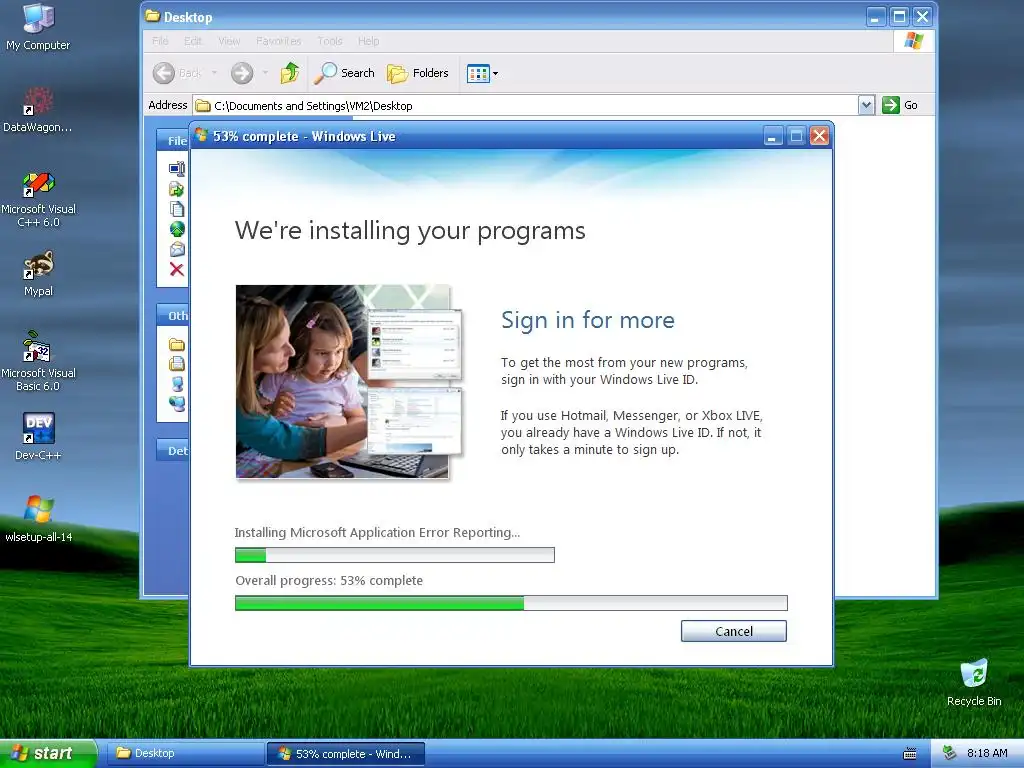The image size is (1024, 768).
Task: Select the DataWagon desktop shortcut
Action: point(38,110)
